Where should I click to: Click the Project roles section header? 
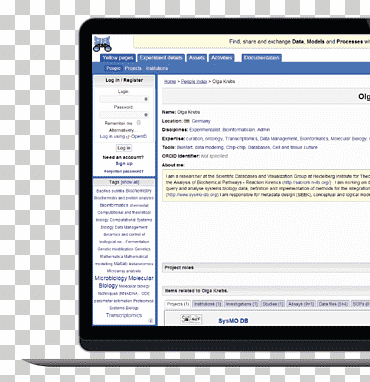(266, 268)
